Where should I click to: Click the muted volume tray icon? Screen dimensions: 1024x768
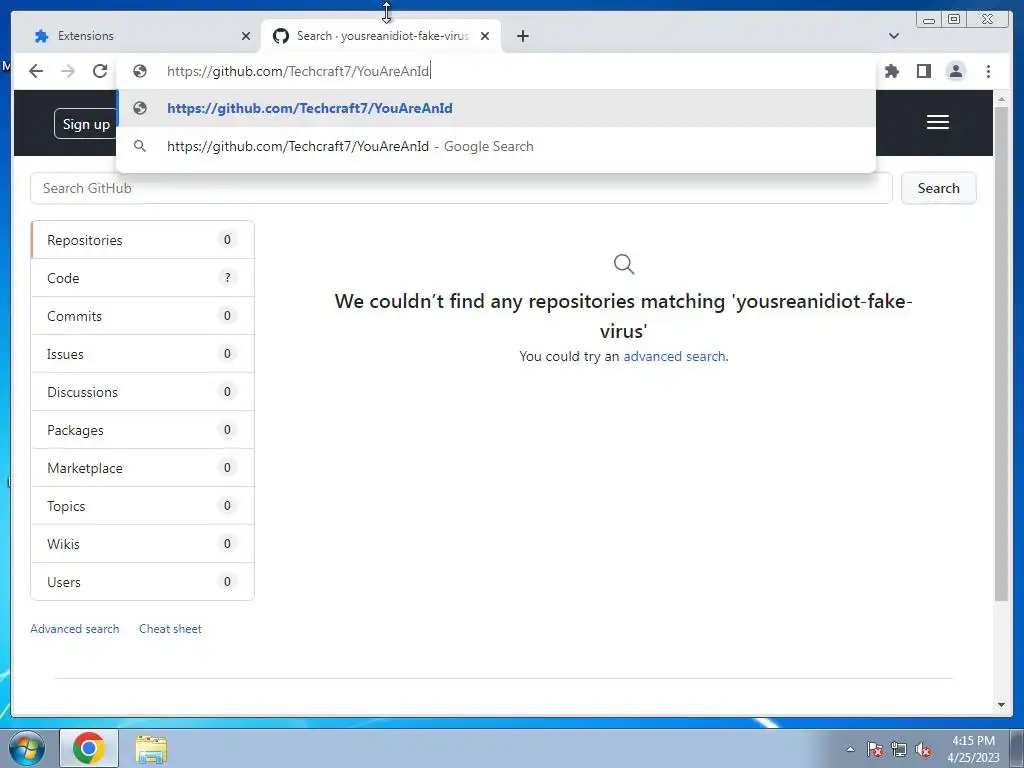tap(923, 750)
